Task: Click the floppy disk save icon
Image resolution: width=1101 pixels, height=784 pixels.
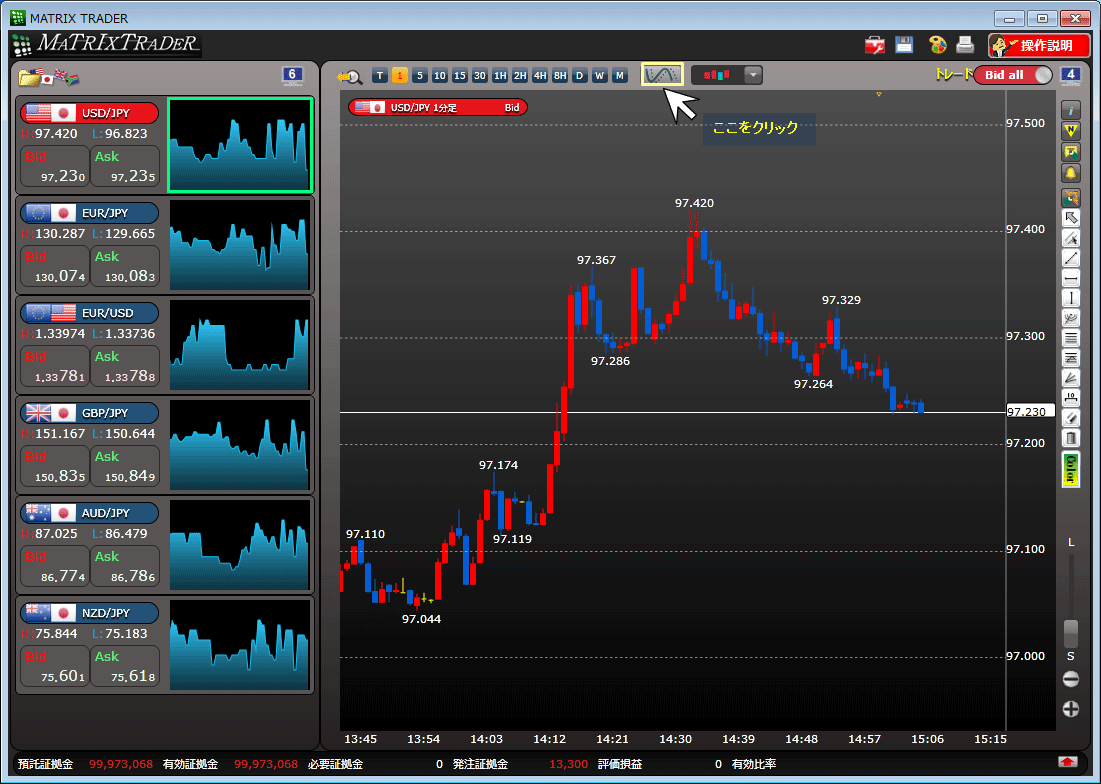Action: (x=904, y=45)
